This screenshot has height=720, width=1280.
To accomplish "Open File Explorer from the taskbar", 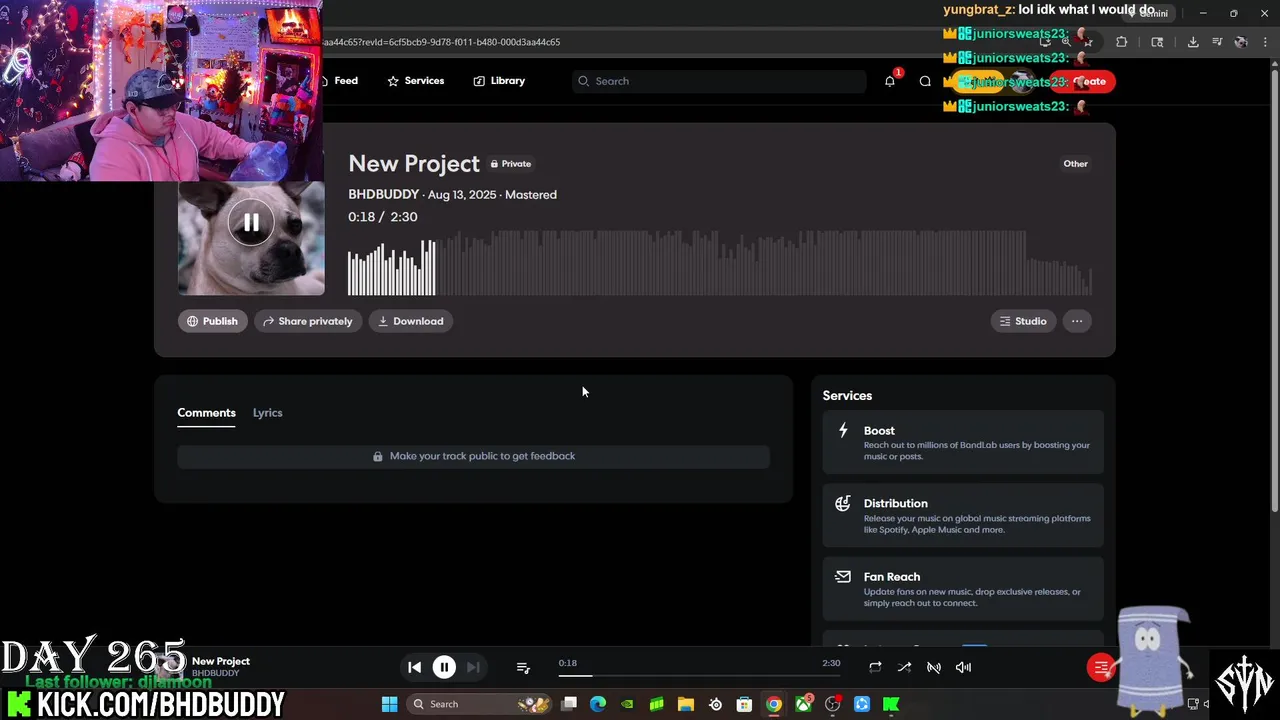I will 686,704.
